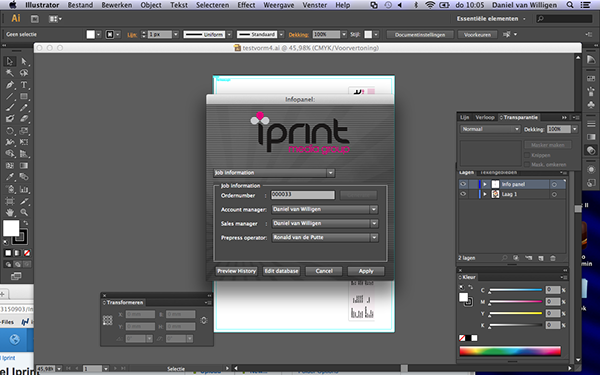The image size is (600, 375).
Task: Select the Selection tool arrow
Action: point(10,61)
